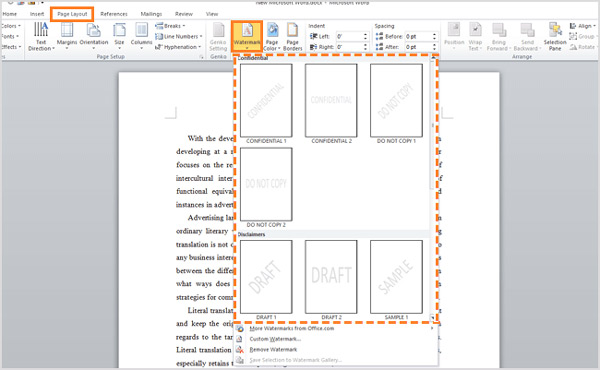Image resolution: width=600 pixels, height=370 pixels.
Task: Click the Spacing Before value field
Action: click(419, 36)
